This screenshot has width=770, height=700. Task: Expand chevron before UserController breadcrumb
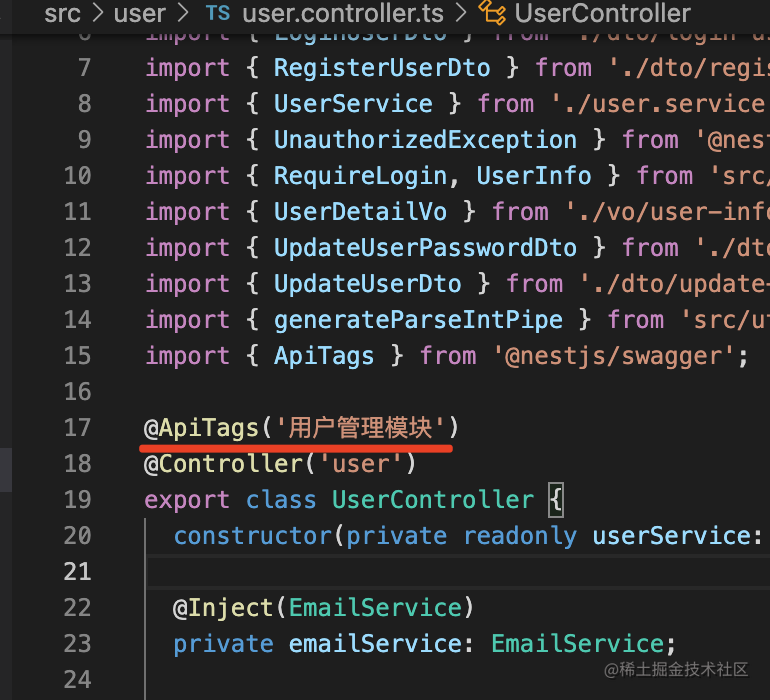click(461, 13)
